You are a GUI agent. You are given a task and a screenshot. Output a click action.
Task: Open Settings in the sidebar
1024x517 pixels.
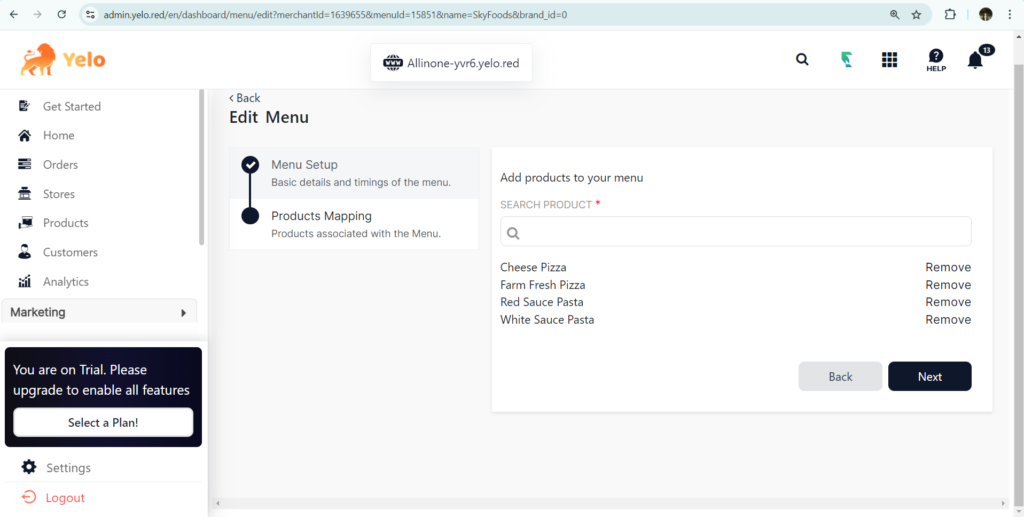[69, 467]
